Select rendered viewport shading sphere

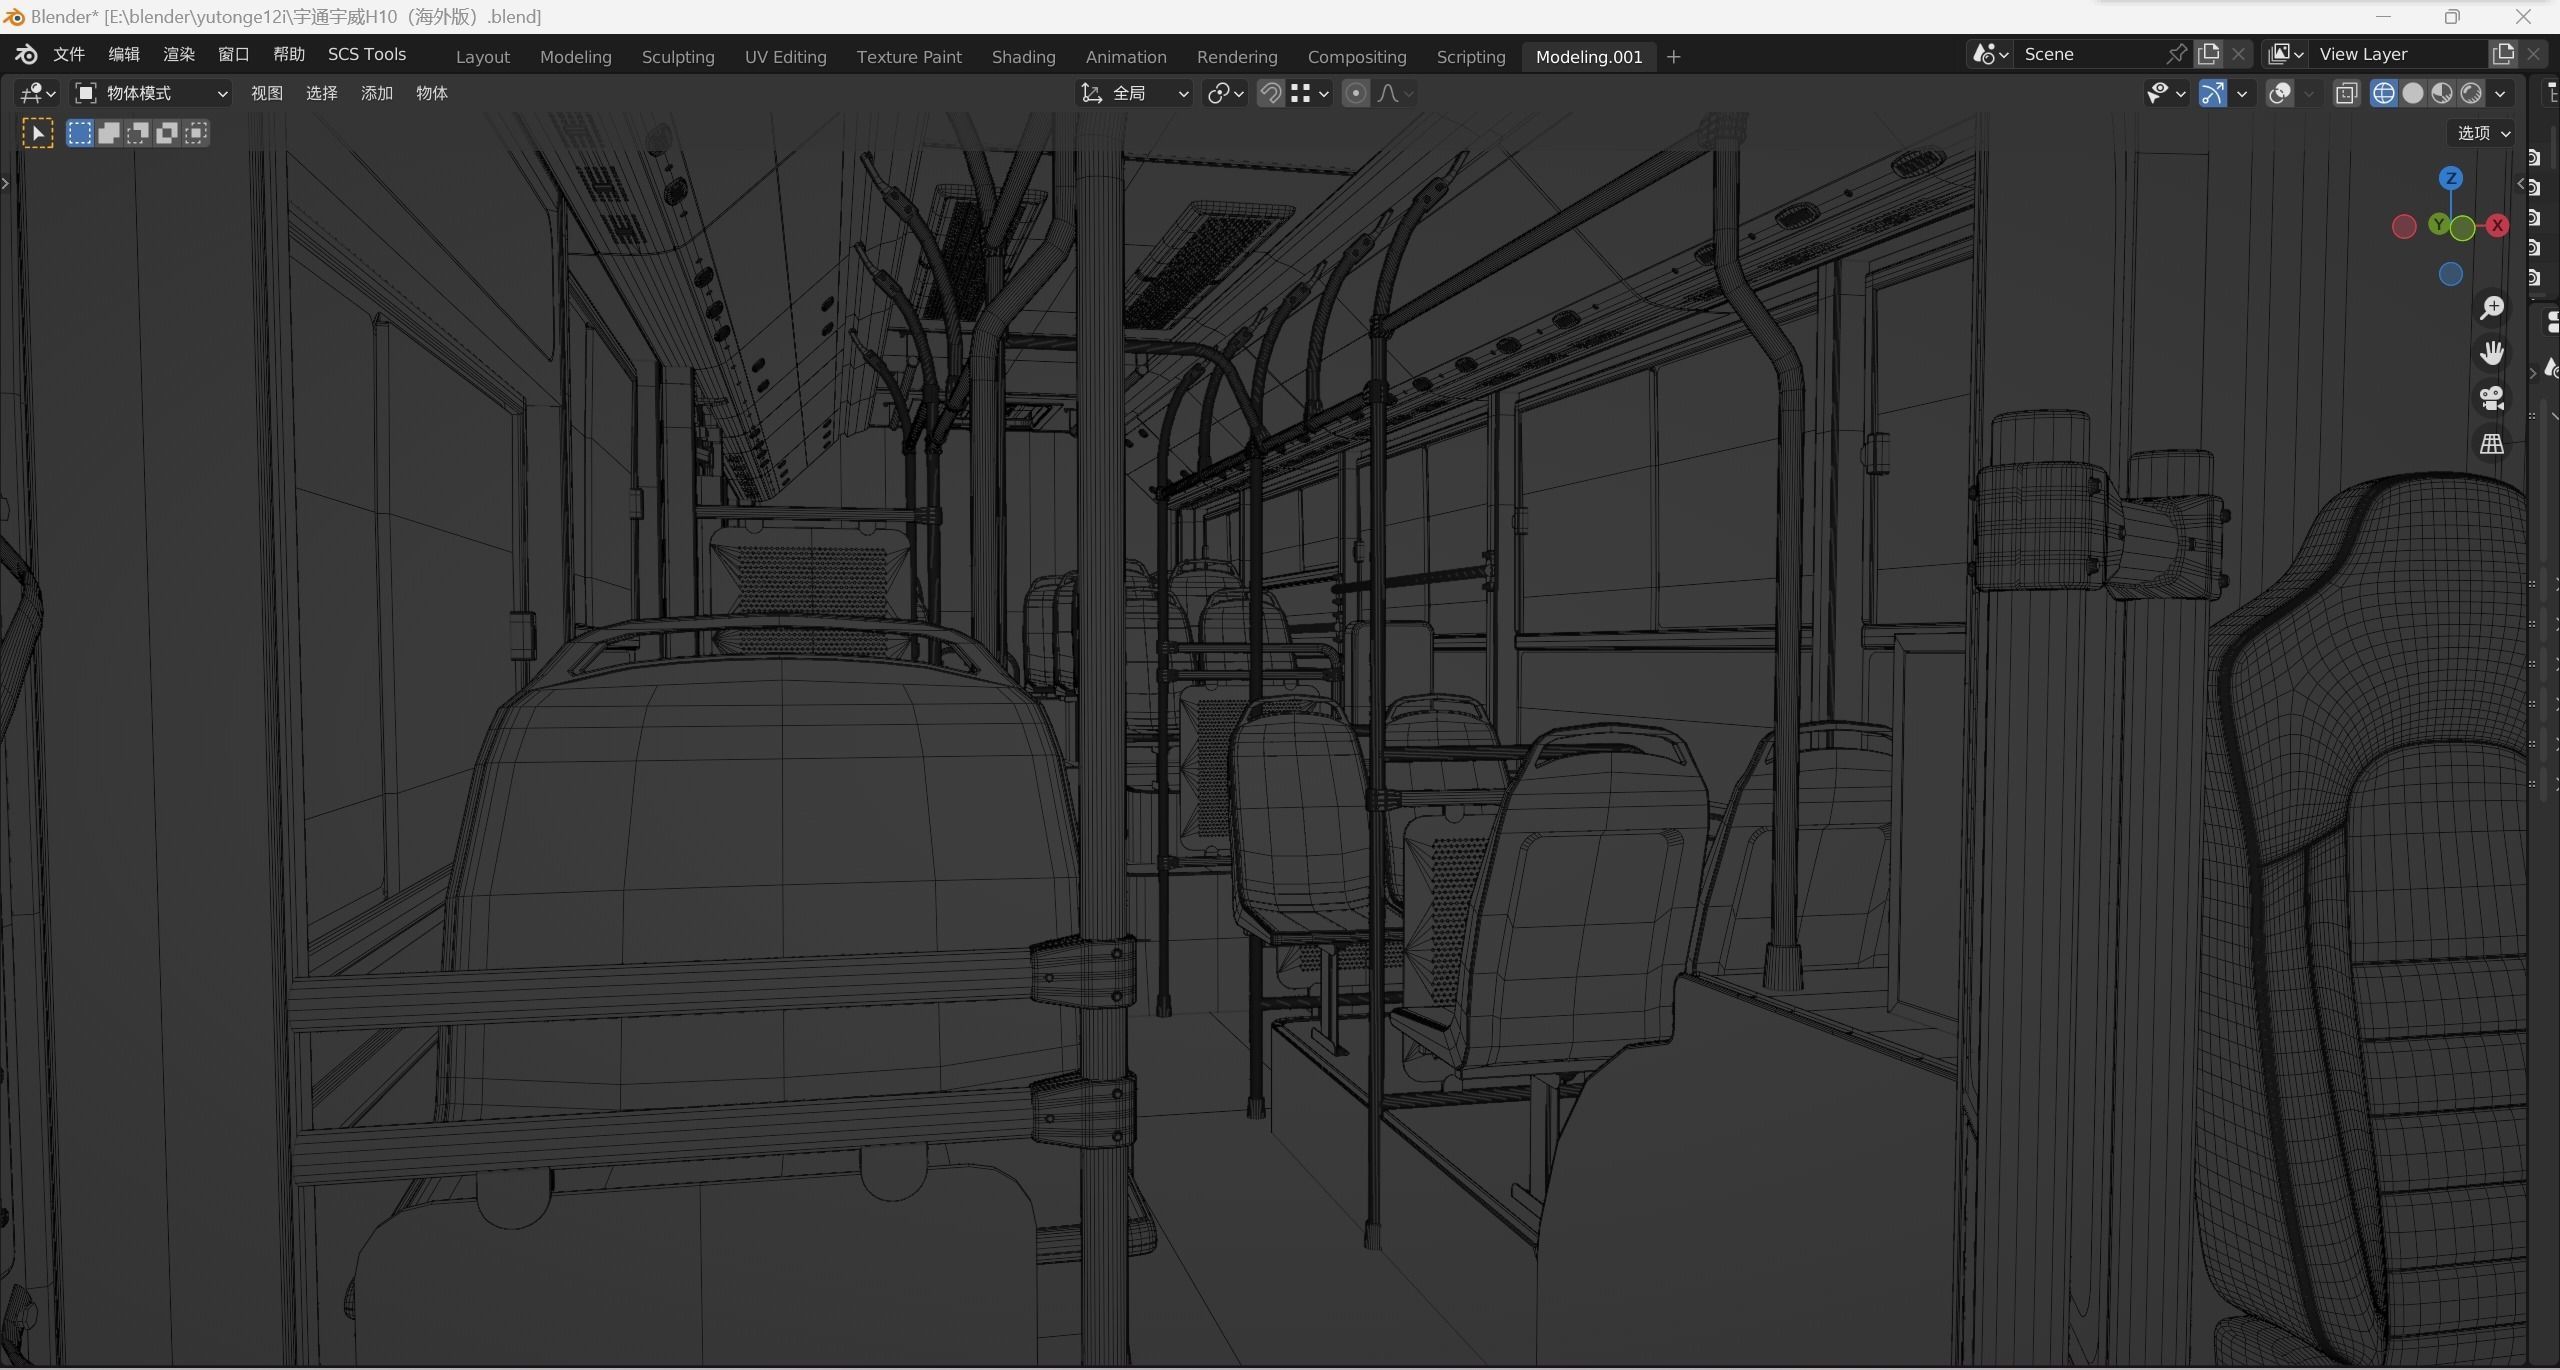click(2471, 93)
